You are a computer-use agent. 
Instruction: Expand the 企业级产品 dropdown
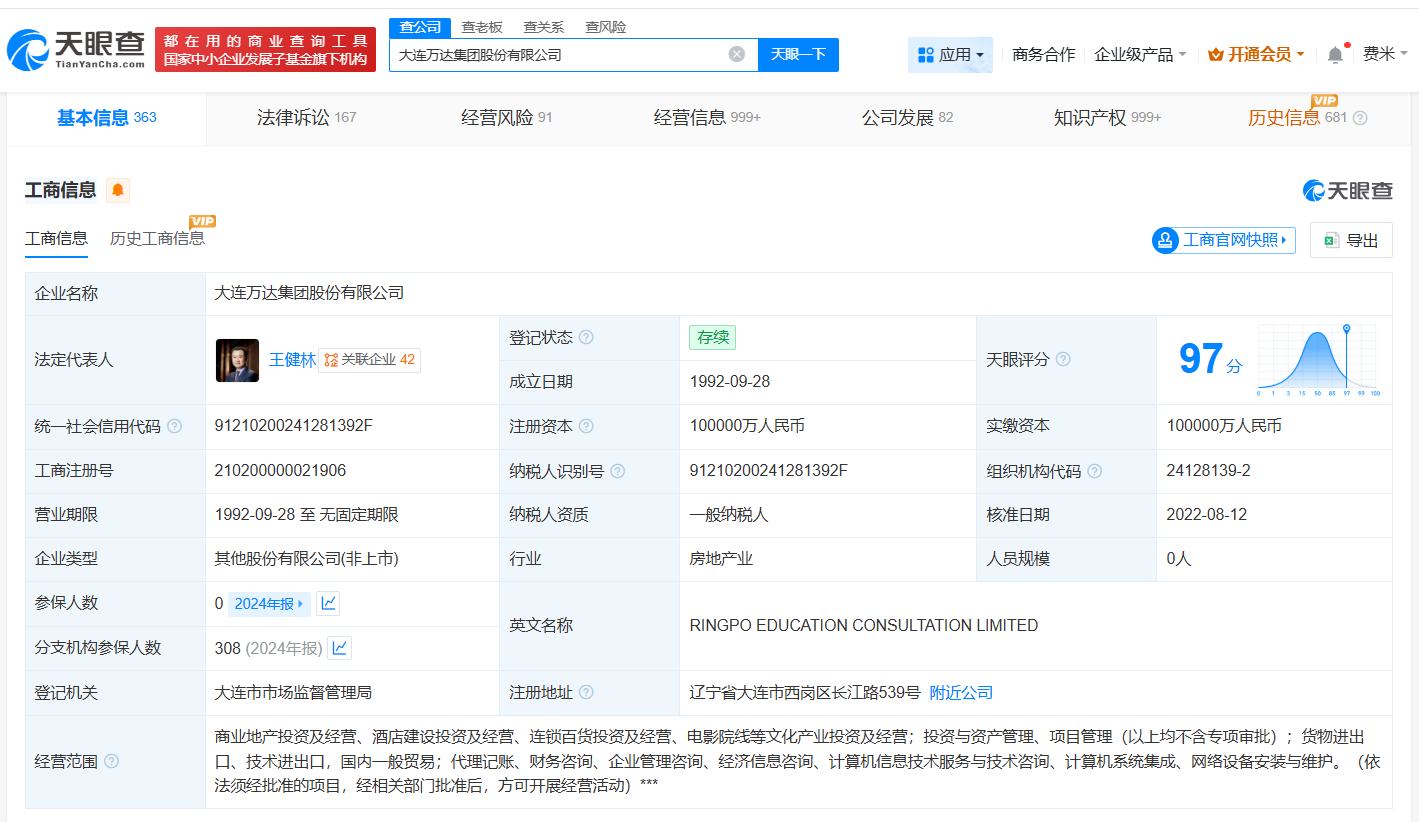click(x=1140, y=54)
